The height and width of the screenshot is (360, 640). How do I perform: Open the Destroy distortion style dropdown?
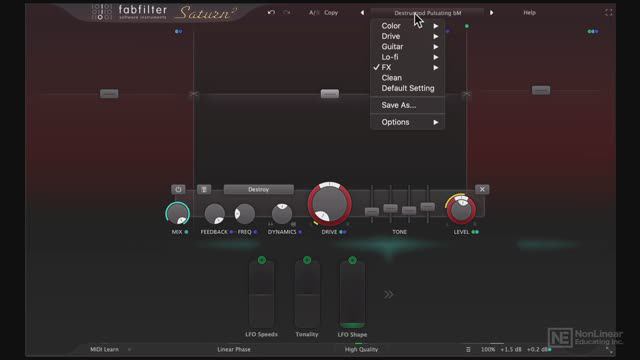tap(258, 189)
